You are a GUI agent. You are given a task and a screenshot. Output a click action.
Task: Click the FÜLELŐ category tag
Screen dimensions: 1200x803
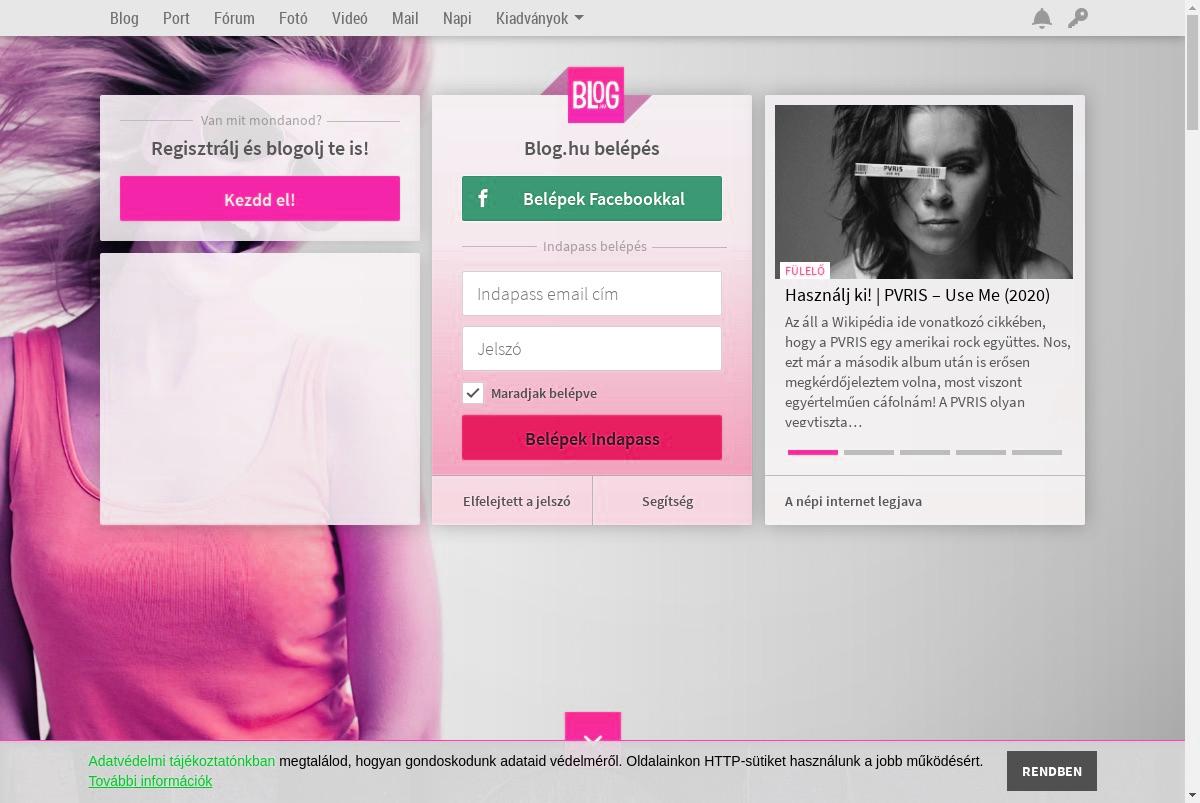[805, 271]
